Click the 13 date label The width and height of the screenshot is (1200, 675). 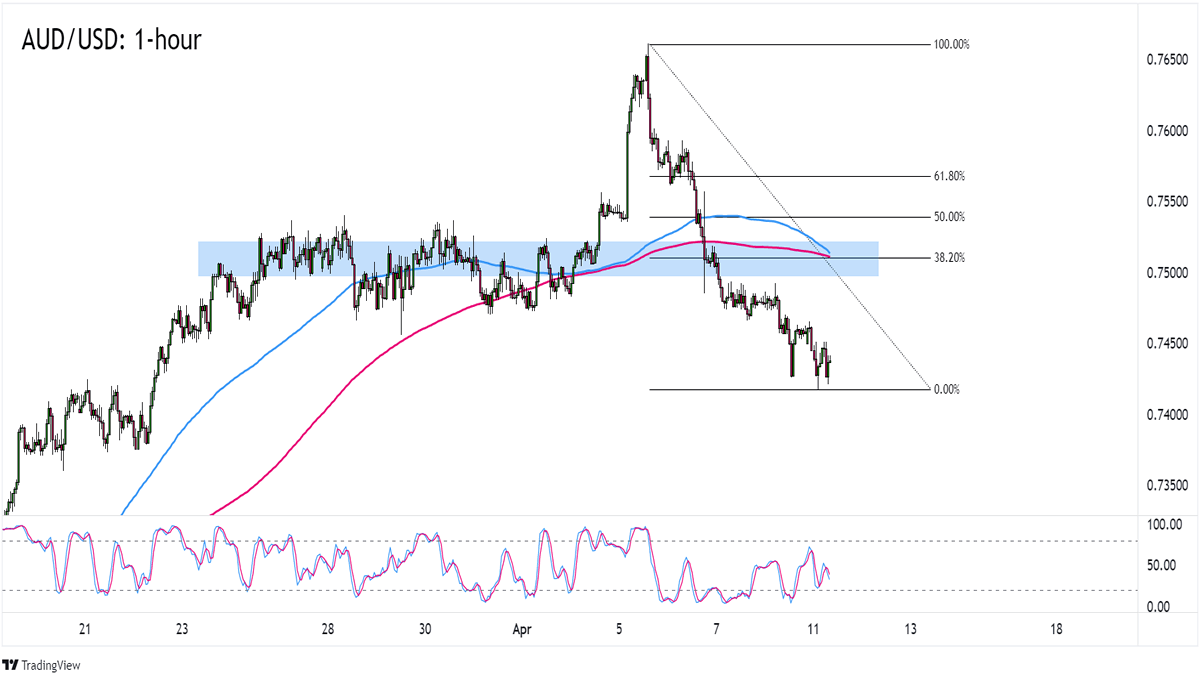910,630
